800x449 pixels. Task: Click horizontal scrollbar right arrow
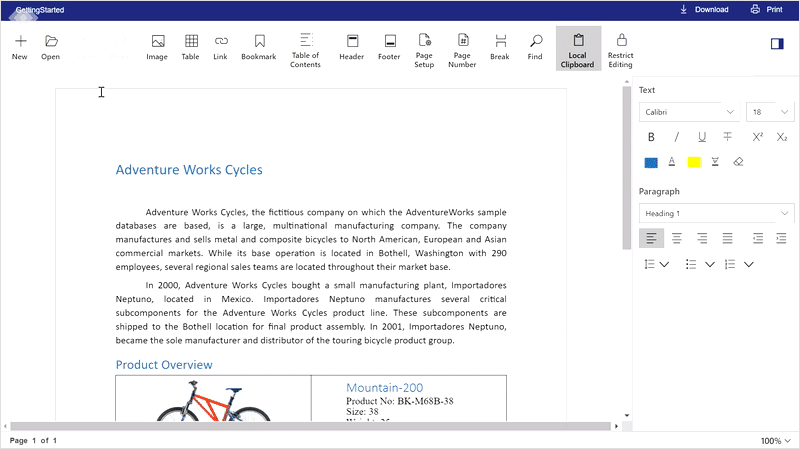[616, 426]
